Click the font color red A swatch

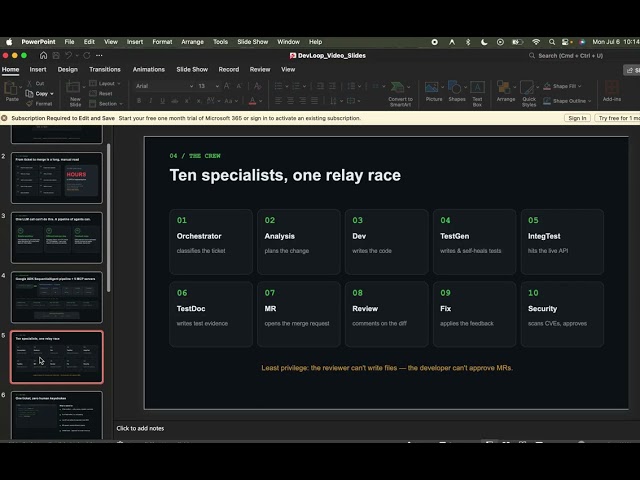[253, 101]
